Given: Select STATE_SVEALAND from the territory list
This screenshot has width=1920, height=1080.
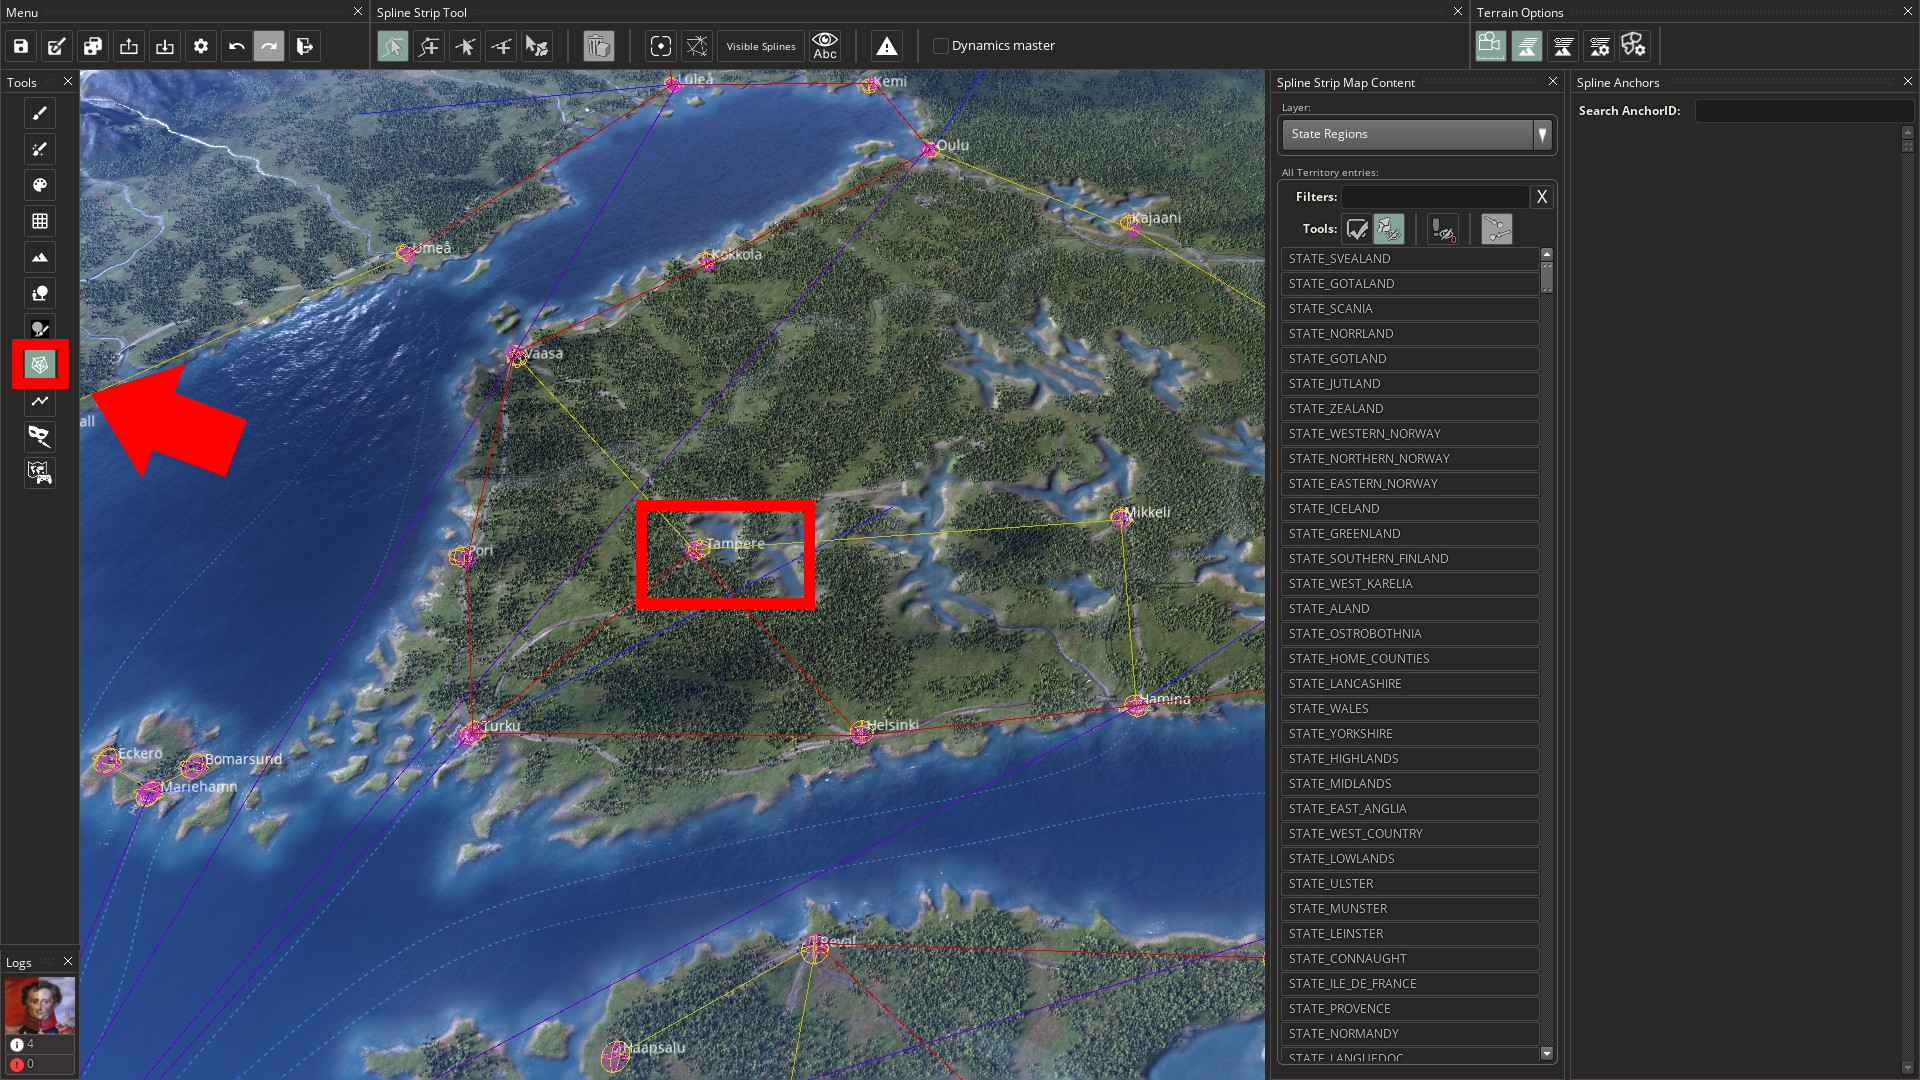Looking at the screenshot, I should (x=1410, y=258).
